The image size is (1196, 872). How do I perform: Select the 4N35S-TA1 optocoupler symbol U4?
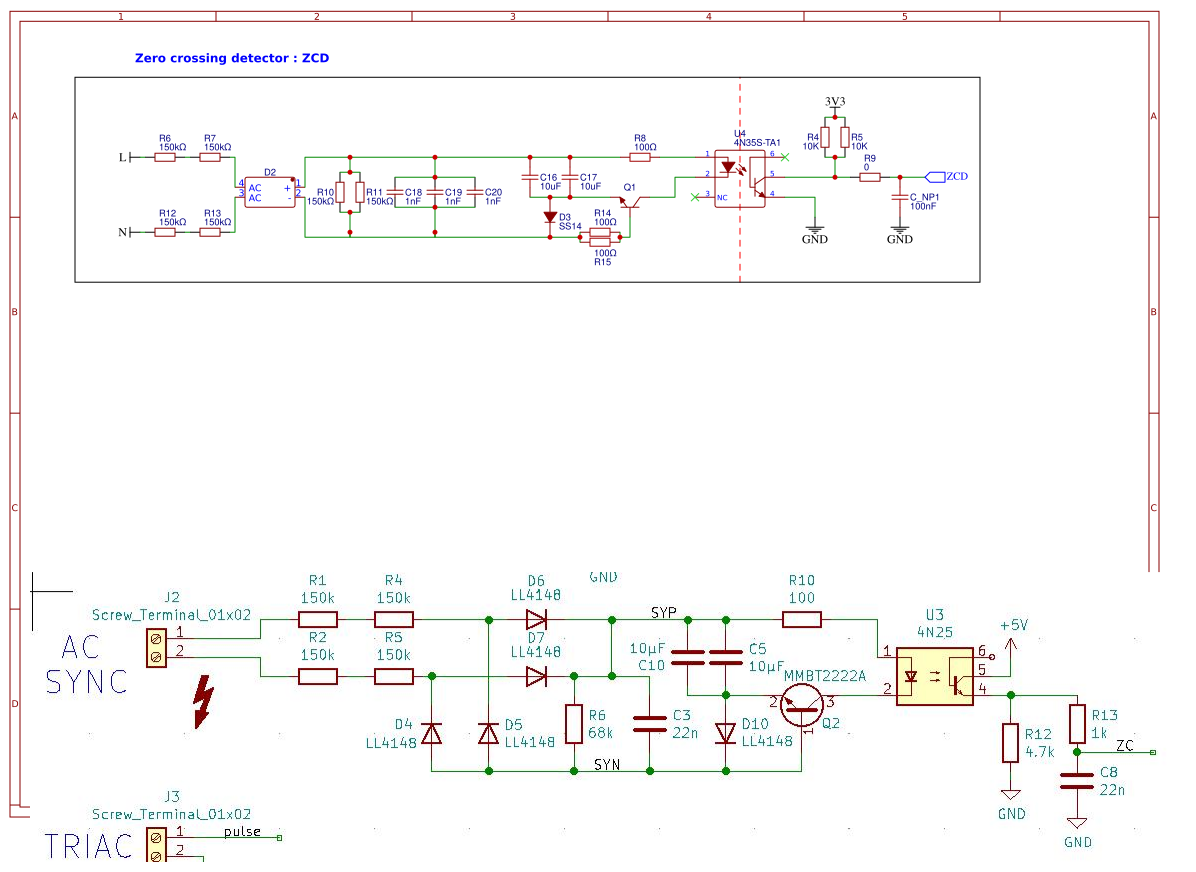coord(742,180)
